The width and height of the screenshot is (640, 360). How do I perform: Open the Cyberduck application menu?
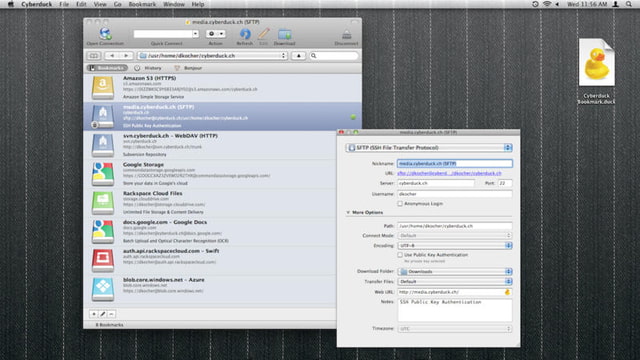pos(37,4)
